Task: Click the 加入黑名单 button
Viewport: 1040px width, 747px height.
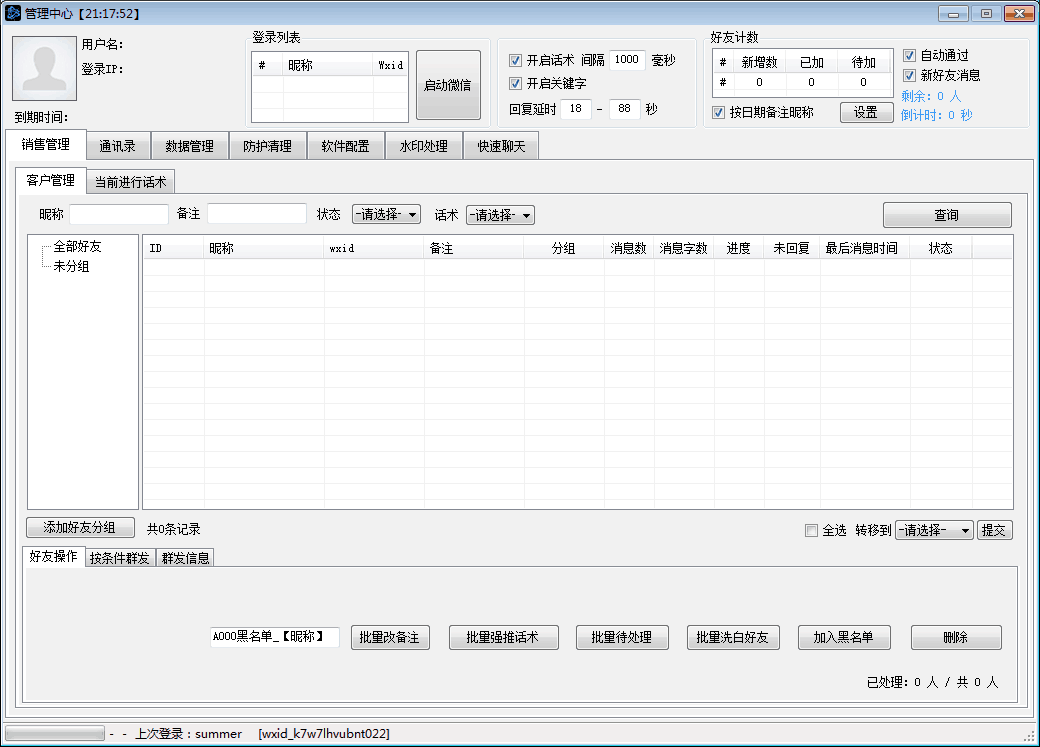Action: (x=843, y=638)
